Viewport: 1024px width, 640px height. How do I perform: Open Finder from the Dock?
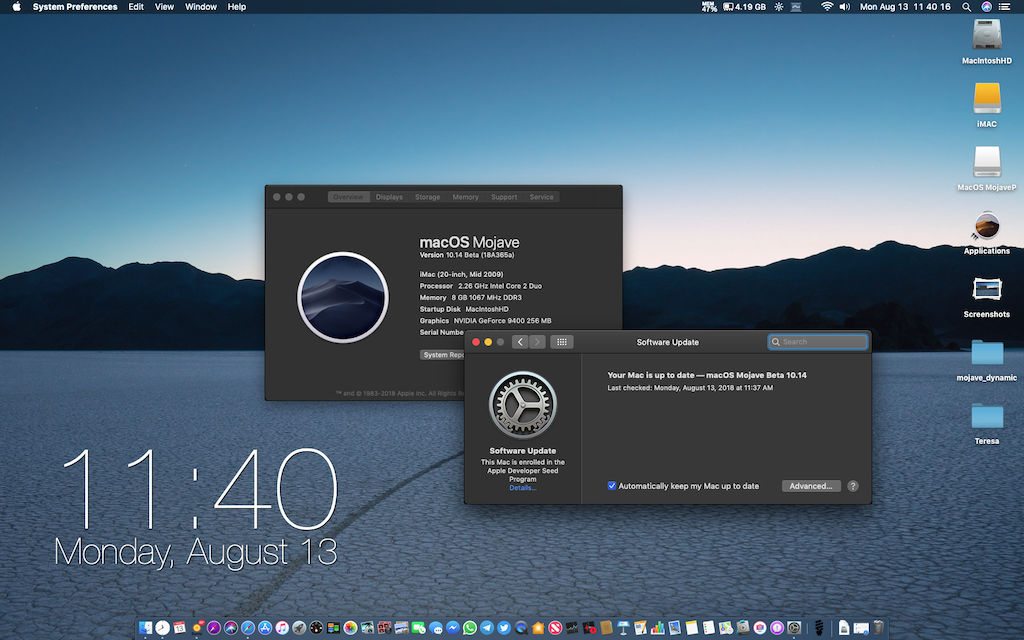[145, 628]
